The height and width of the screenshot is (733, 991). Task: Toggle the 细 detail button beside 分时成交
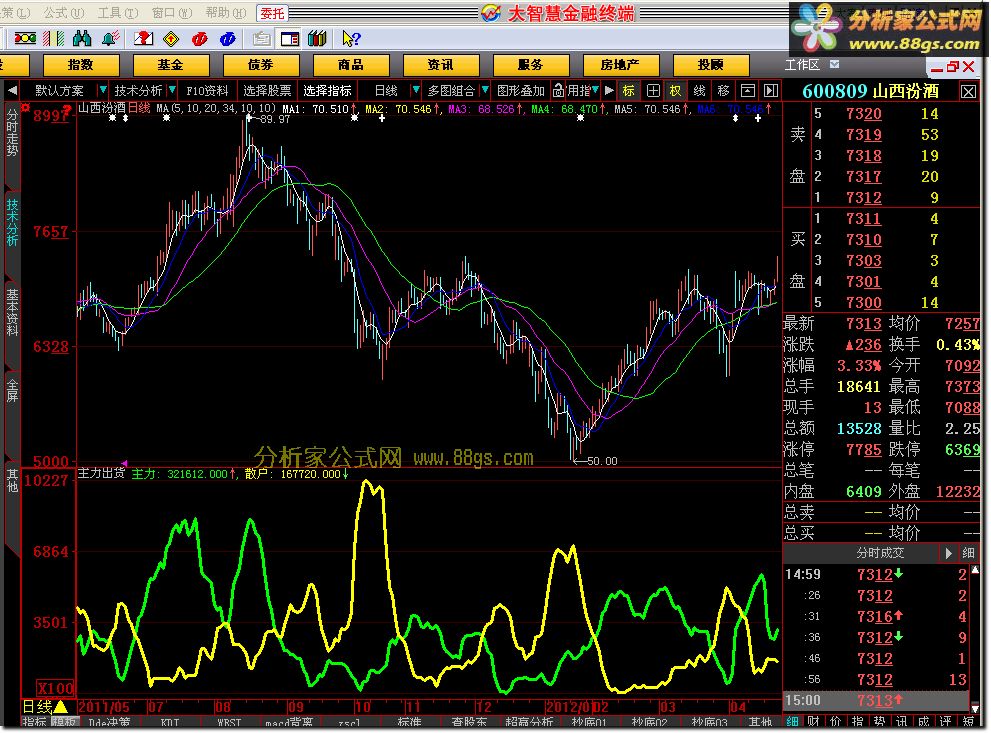pyautogui.click(x=968, y=554)
